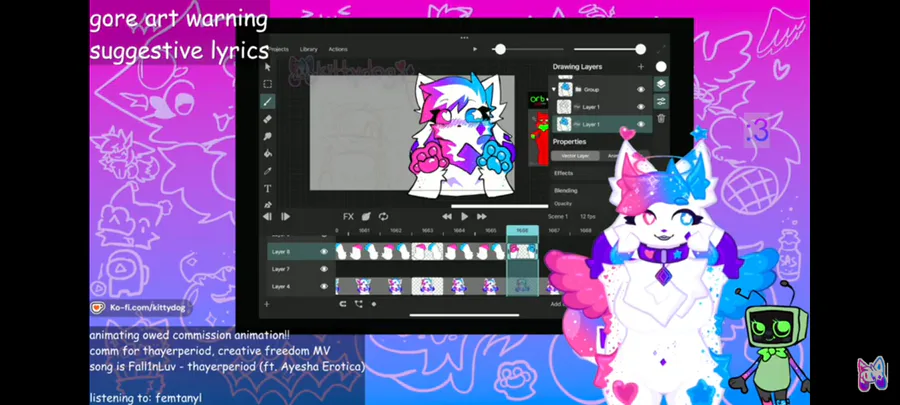
Task: Click the curved path timeline icon
Action: coord(359,304)
